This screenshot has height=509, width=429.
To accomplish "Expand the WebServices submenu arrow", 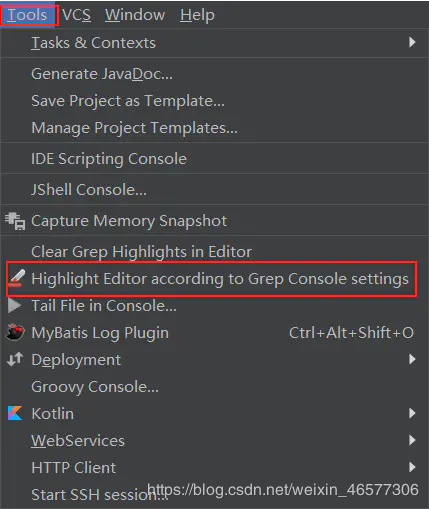I will click(x=412, y=440).
